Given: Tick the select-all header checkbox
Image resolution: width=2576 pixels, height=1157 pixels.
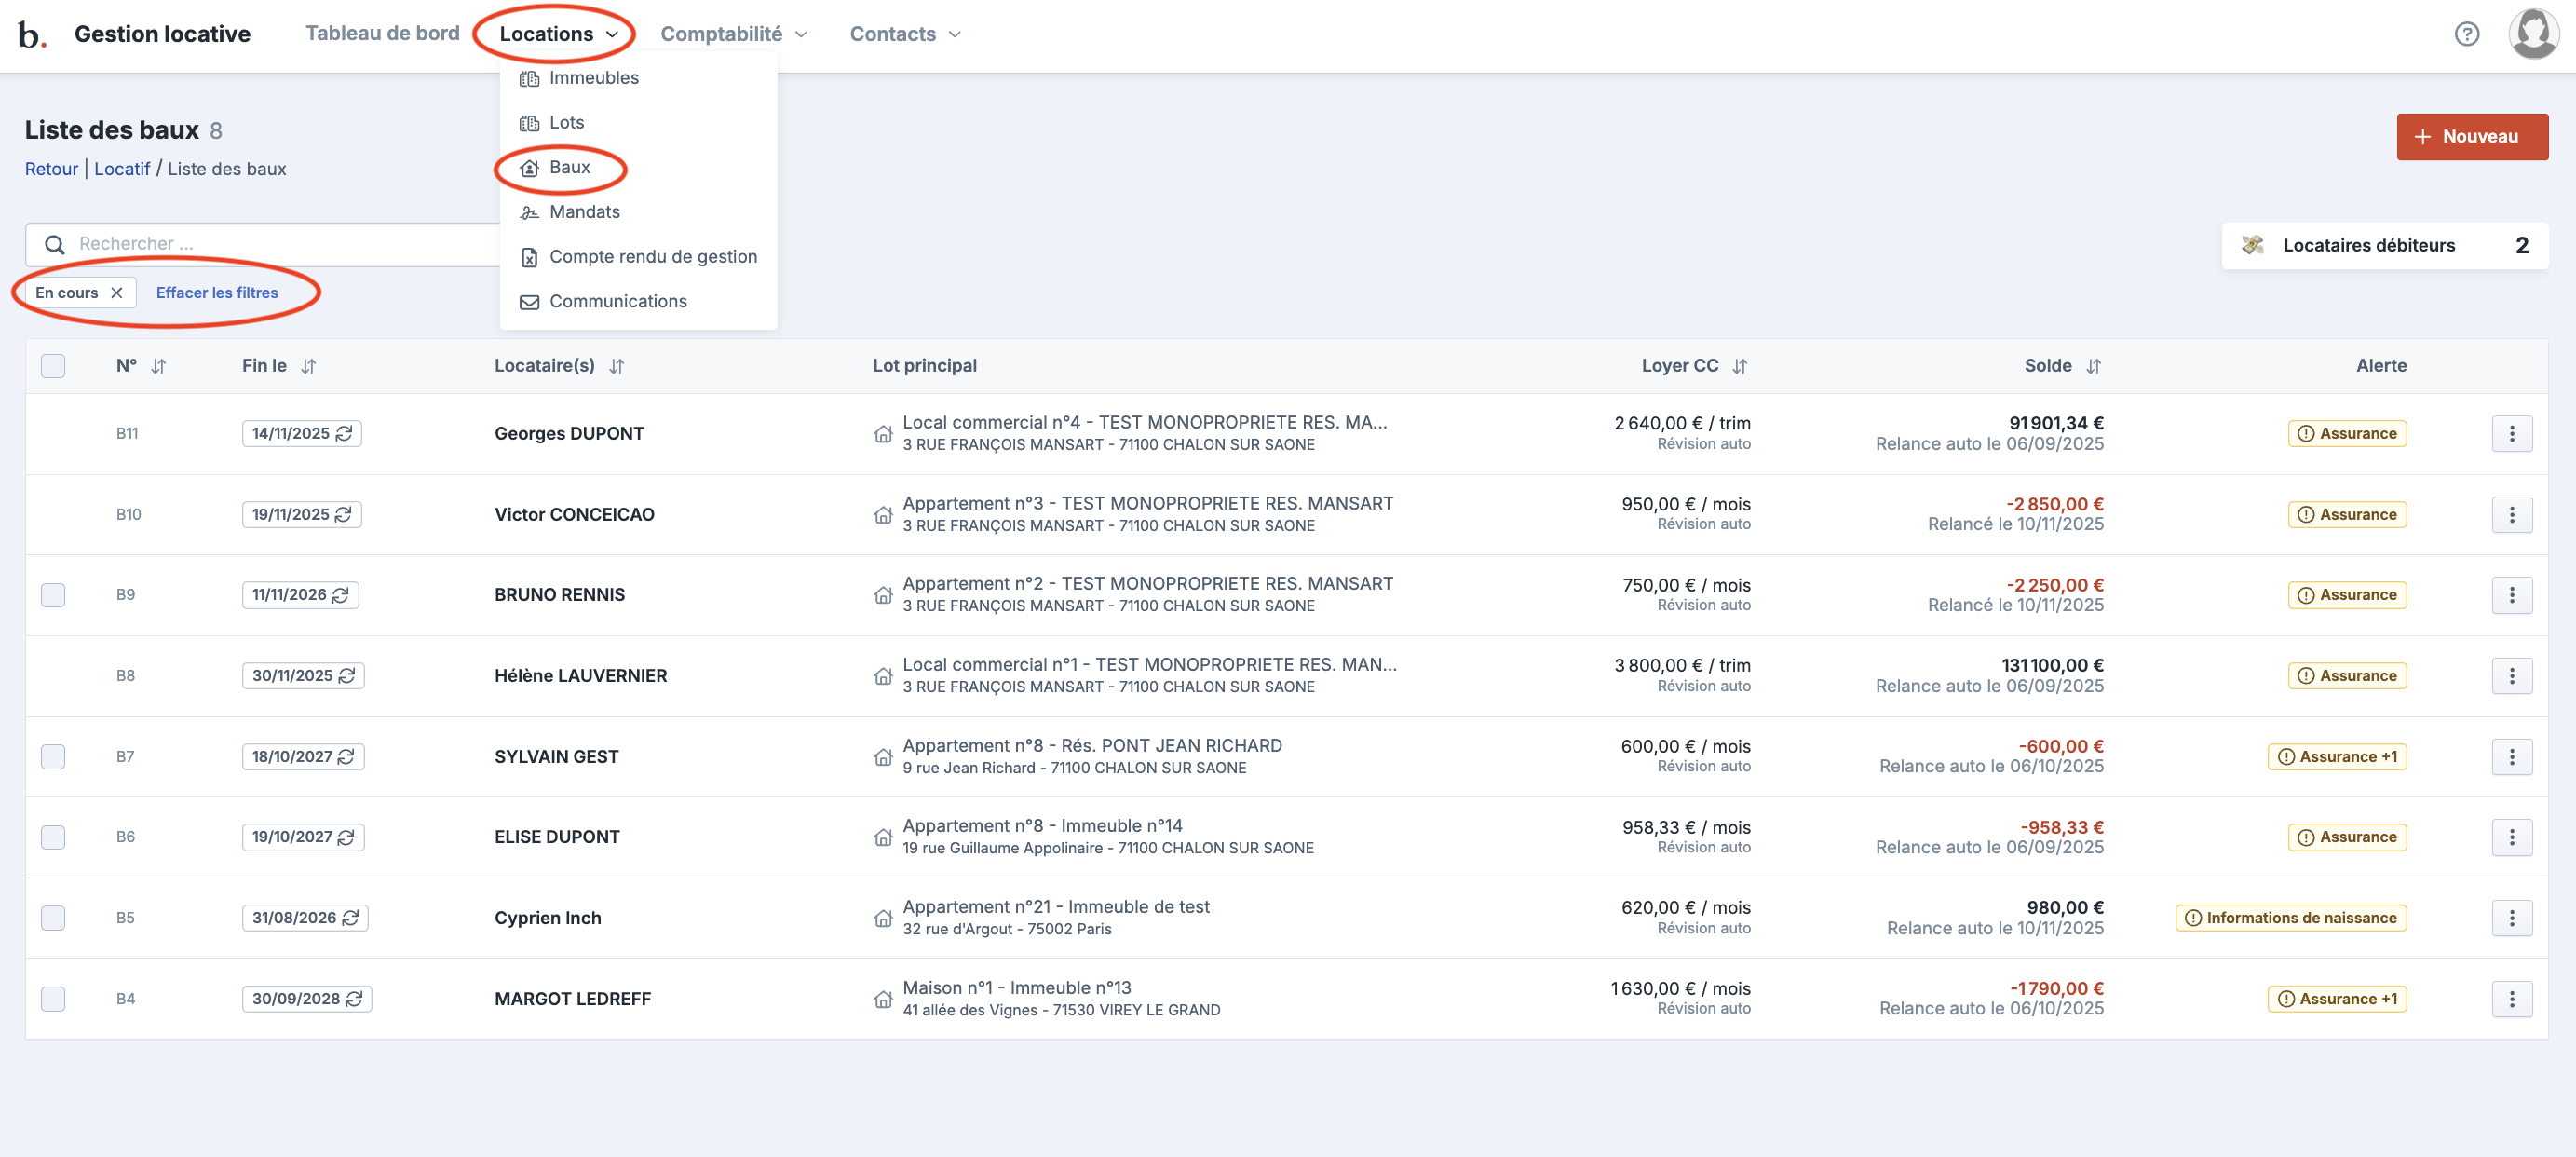Looking at the screenshot, I should [x=53, y=366].
